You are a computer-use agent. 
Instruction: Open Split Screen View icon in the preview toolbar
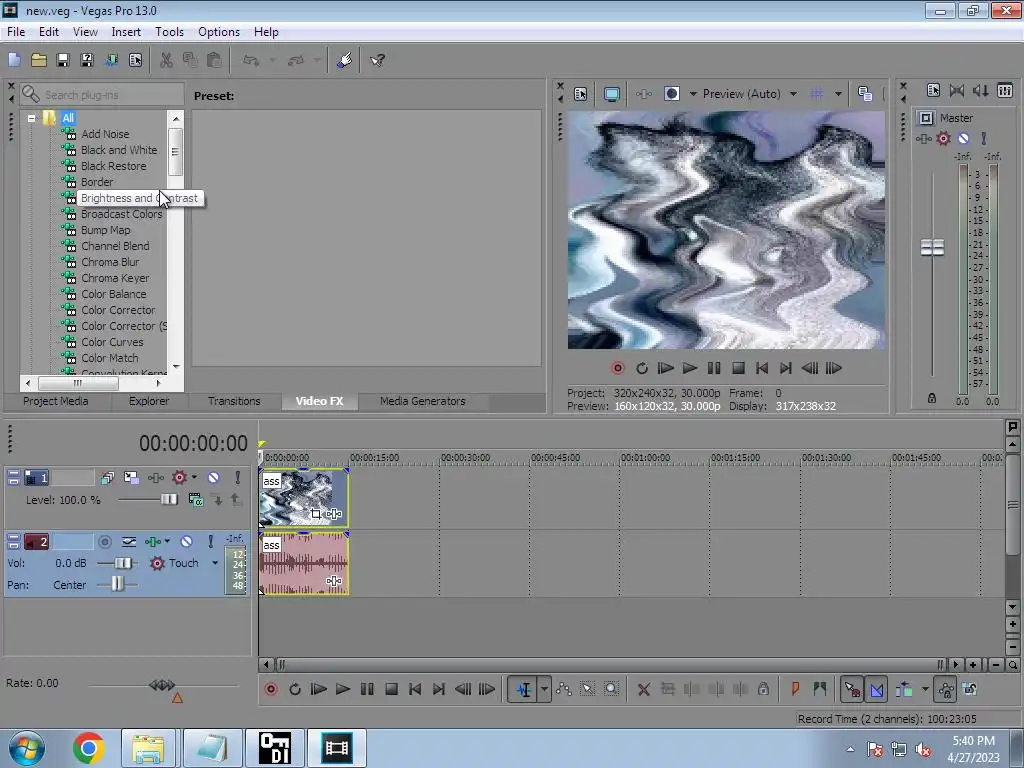(671, 94)
